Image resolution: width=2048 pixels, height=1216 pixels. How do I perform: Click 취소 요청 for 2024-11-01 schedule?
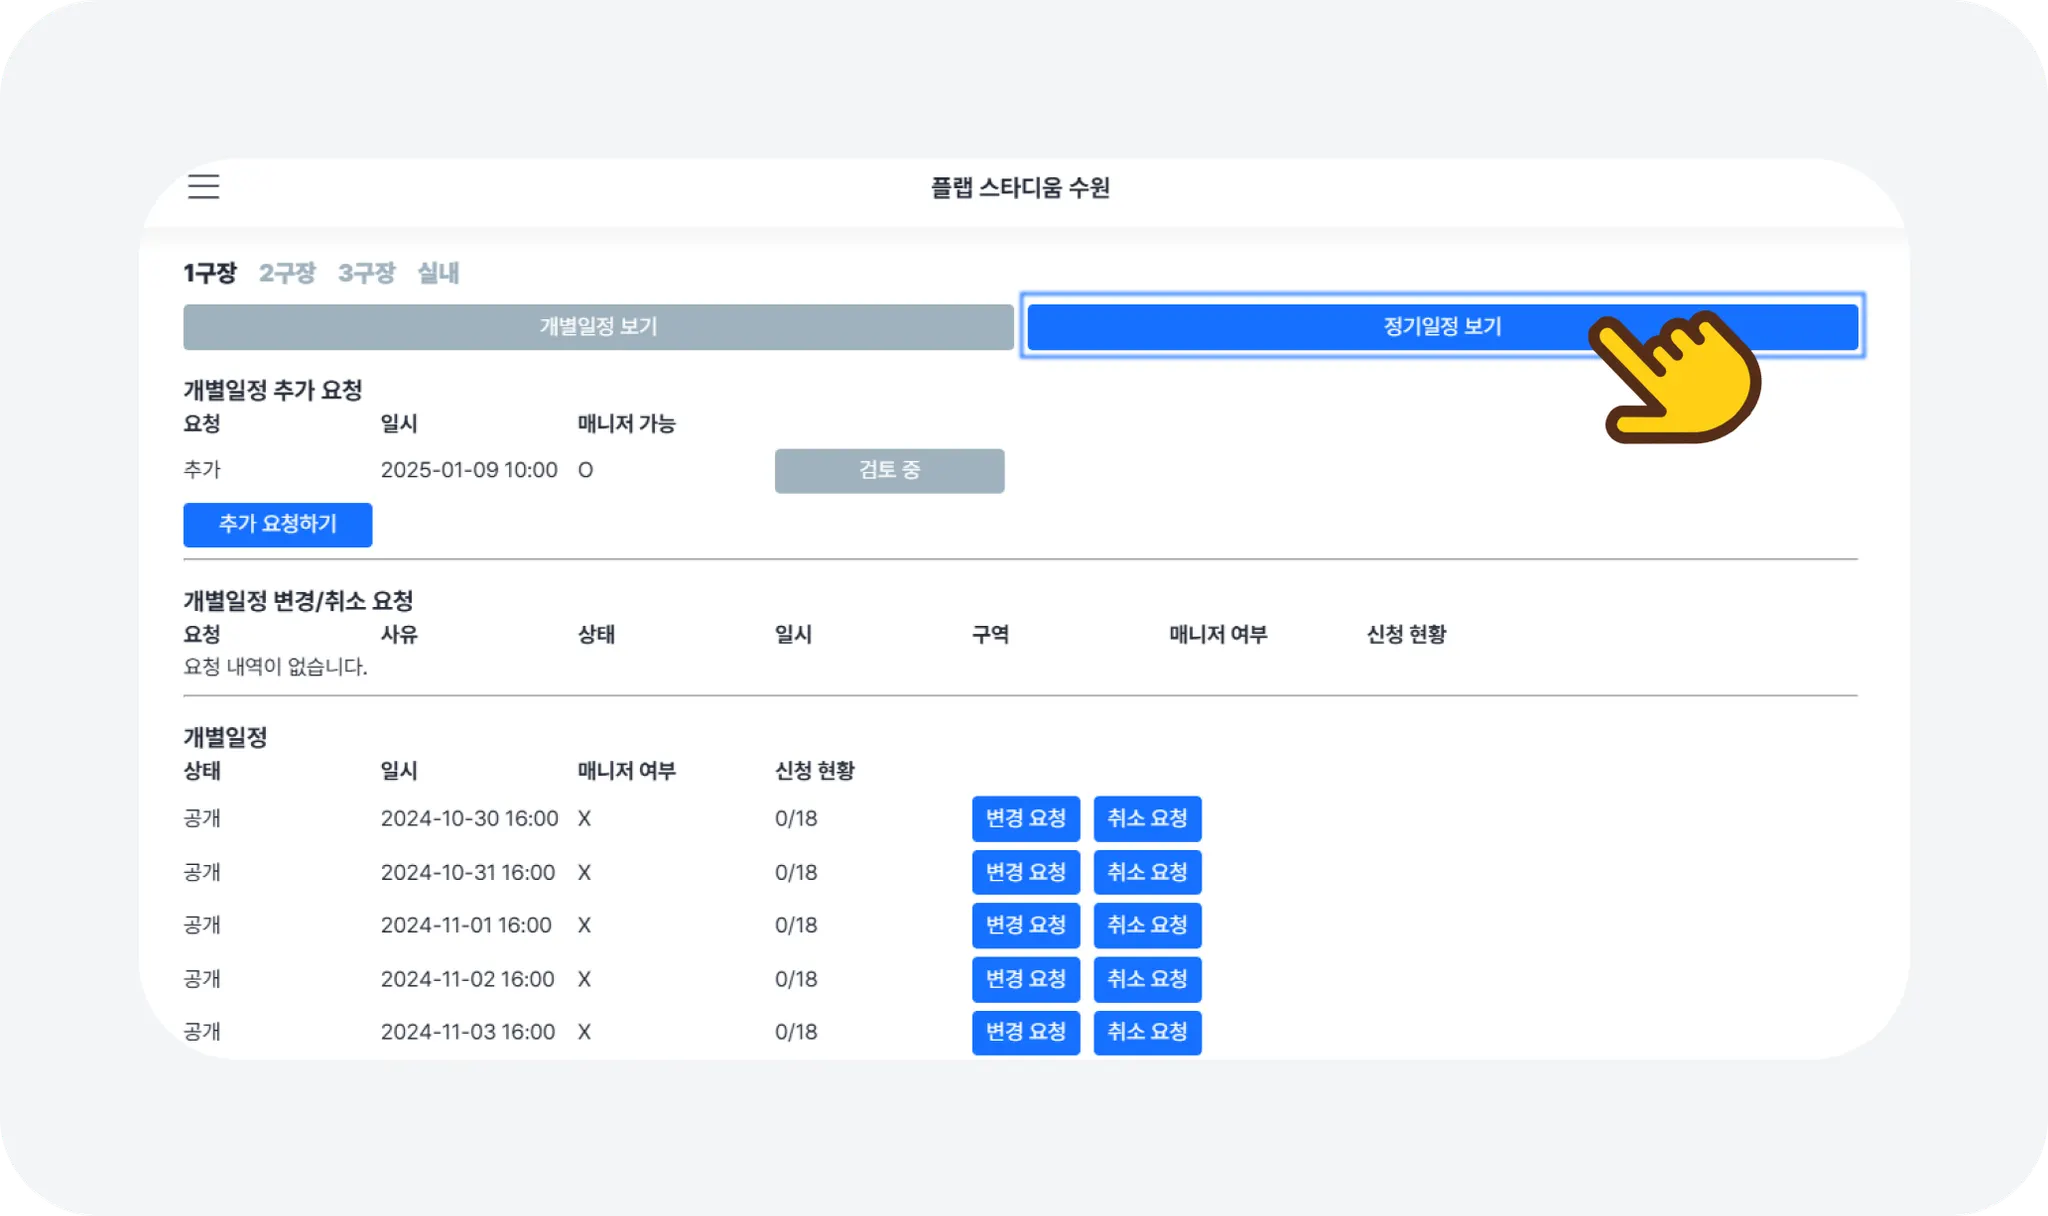(1147, 925)
